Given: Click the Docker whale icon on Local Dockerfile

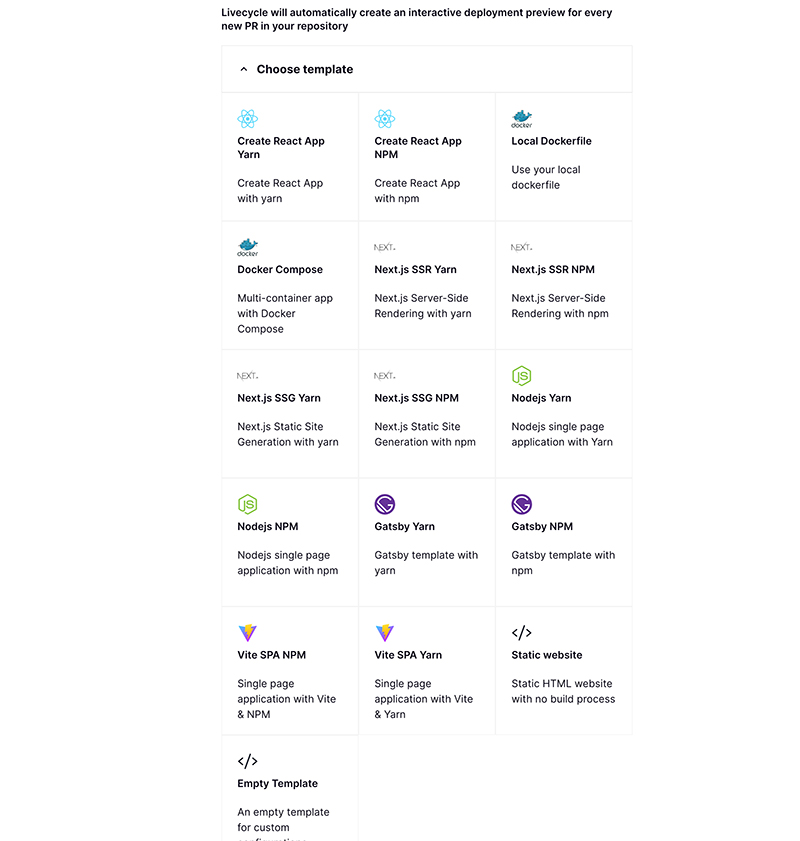Looking at the screenshot, I should (521, 116).
